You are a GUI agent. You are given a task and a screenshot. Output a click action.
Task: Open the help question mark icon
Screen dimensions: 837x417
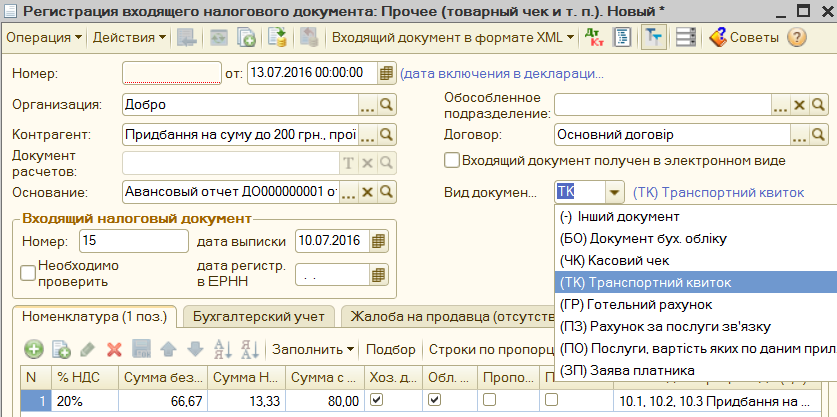point(796,38)
